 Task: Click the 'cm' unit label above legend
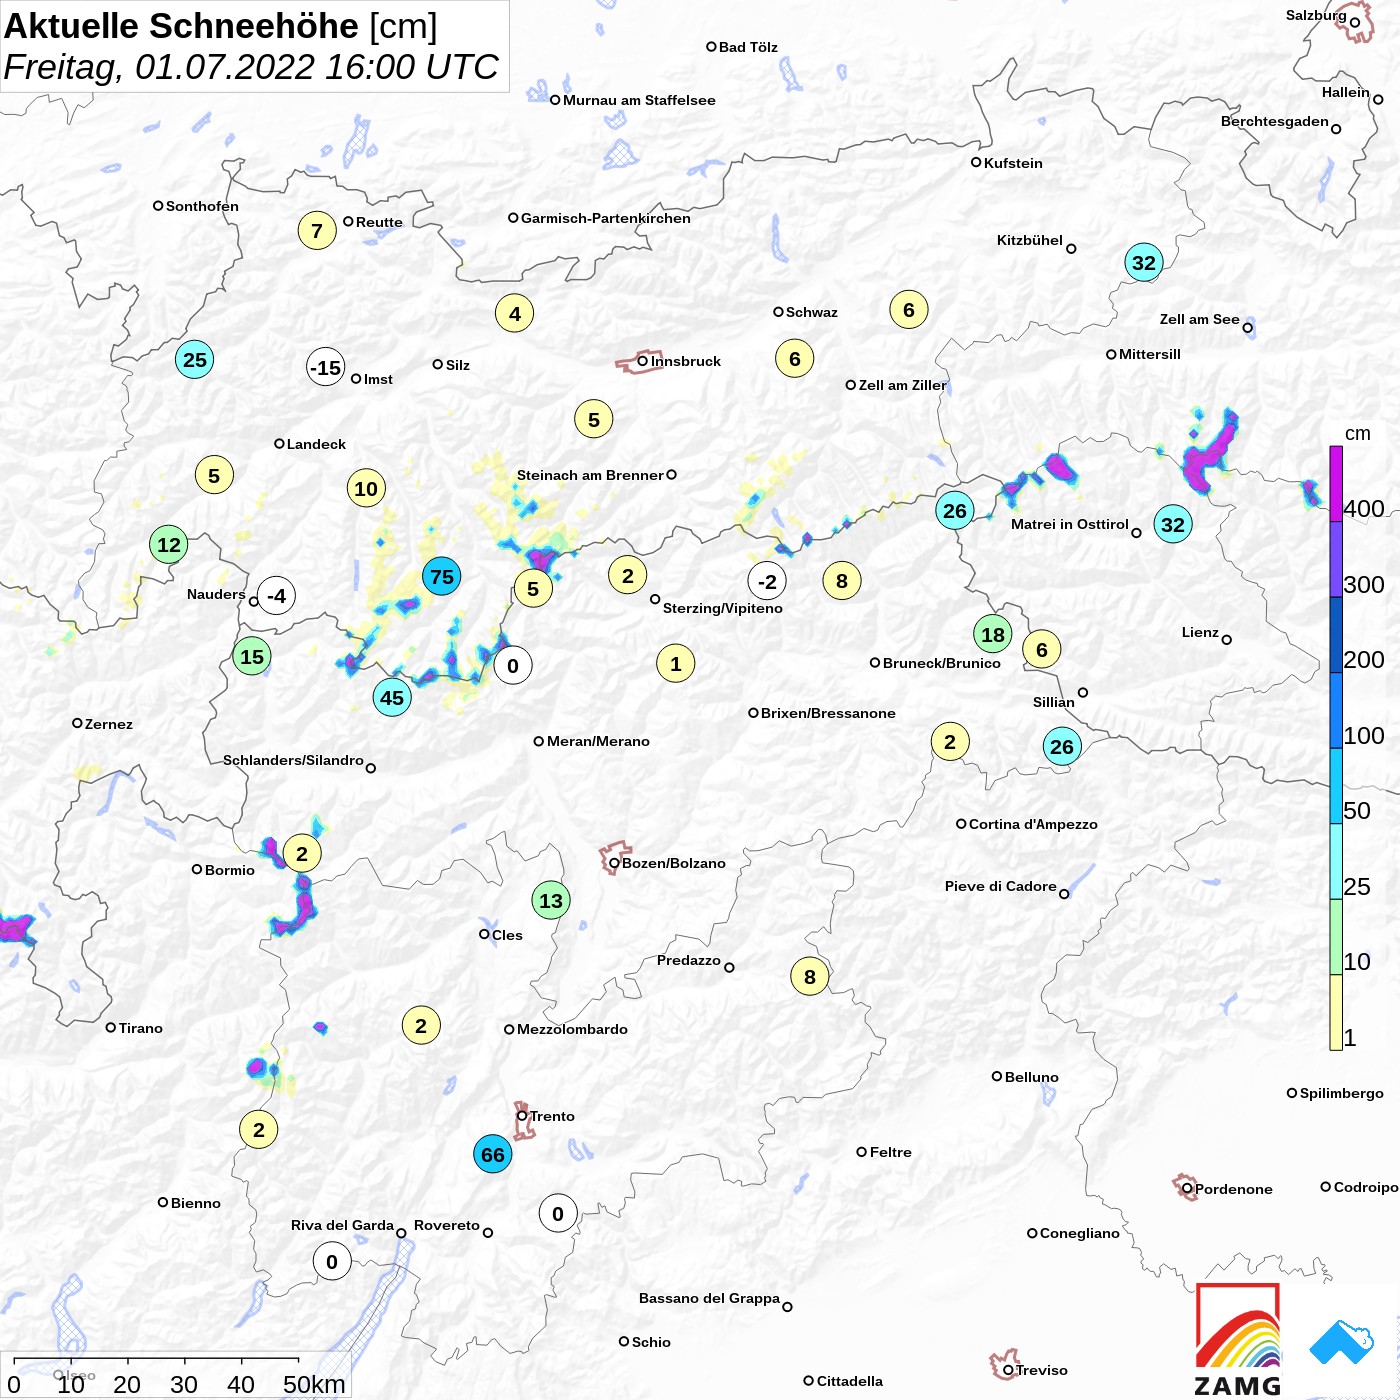[1358, 433]
